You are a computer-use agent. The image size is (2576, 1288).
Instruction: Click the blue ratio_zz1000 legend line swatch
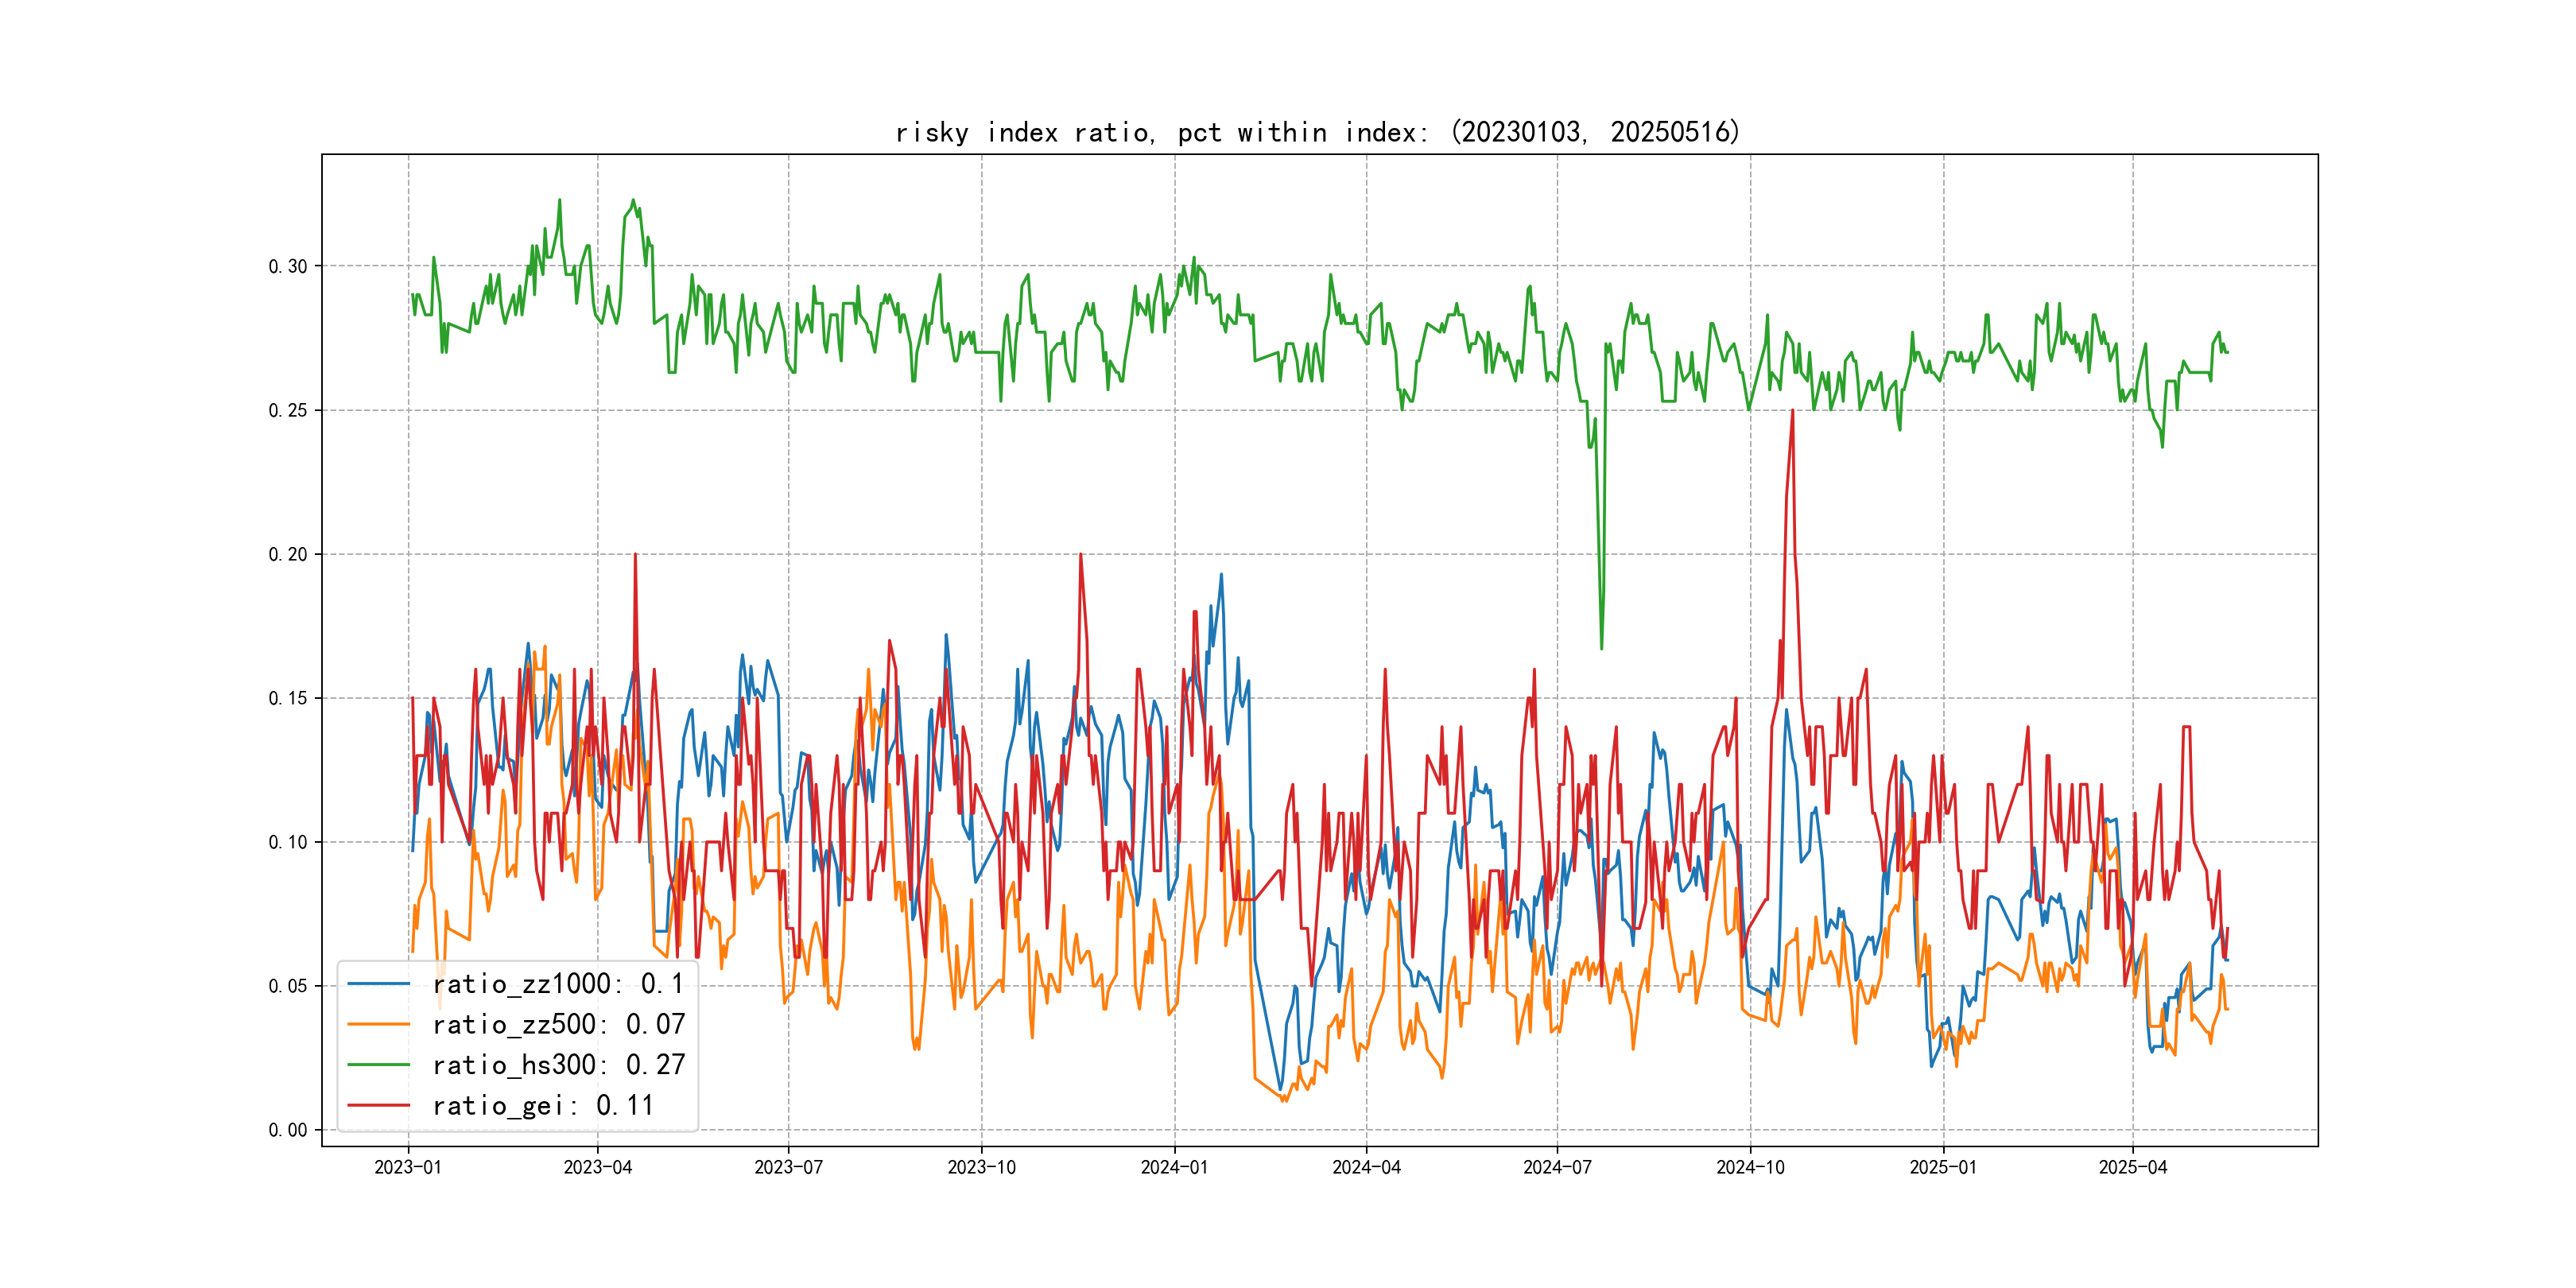click(x=378, y=984)
